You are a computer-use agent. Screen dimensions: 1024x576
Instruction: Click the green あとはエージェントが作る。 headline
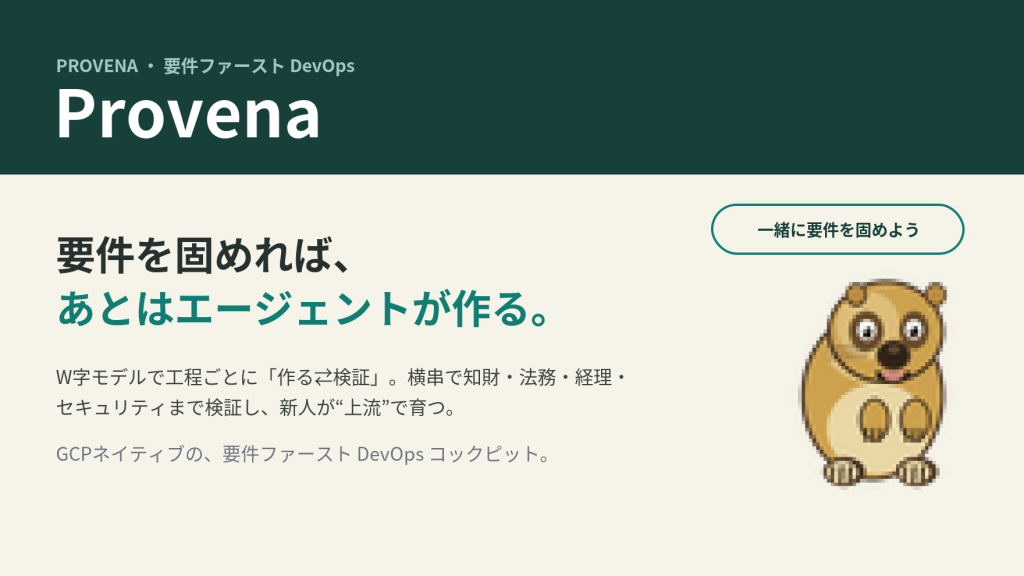[304, 308]
